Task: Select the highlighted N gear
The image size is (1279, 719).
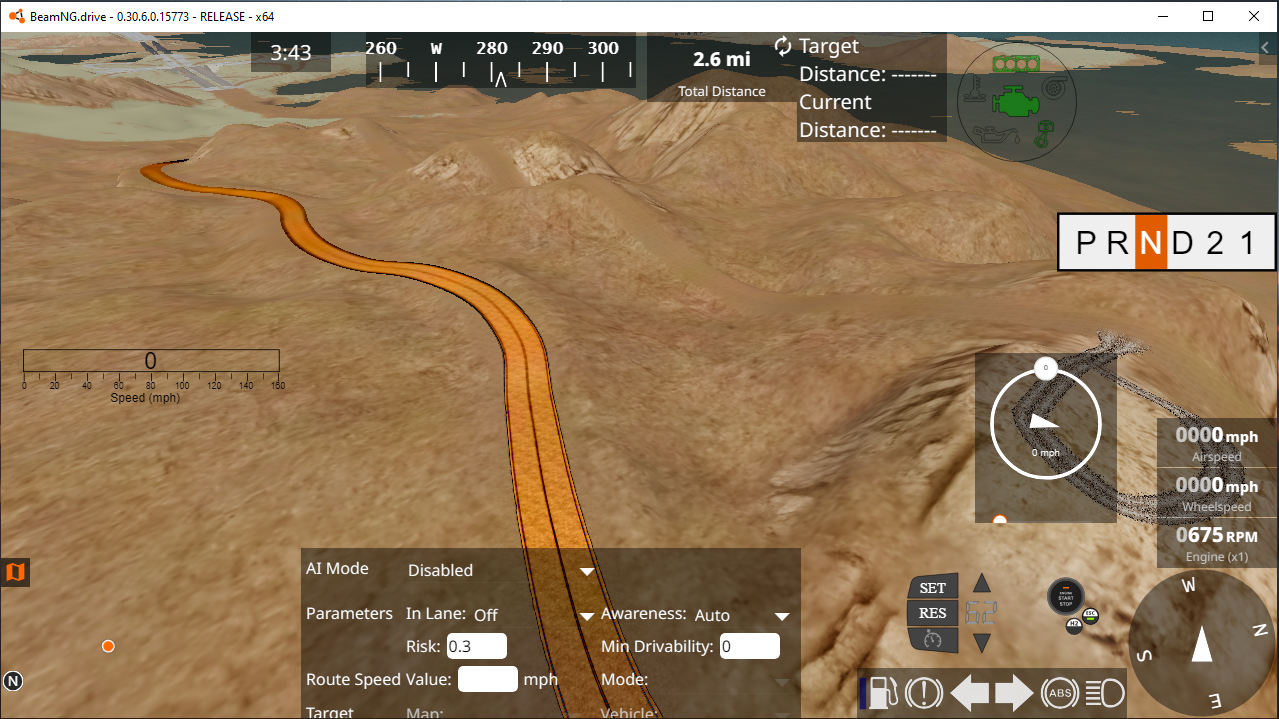Action: tap(1151, 243)
